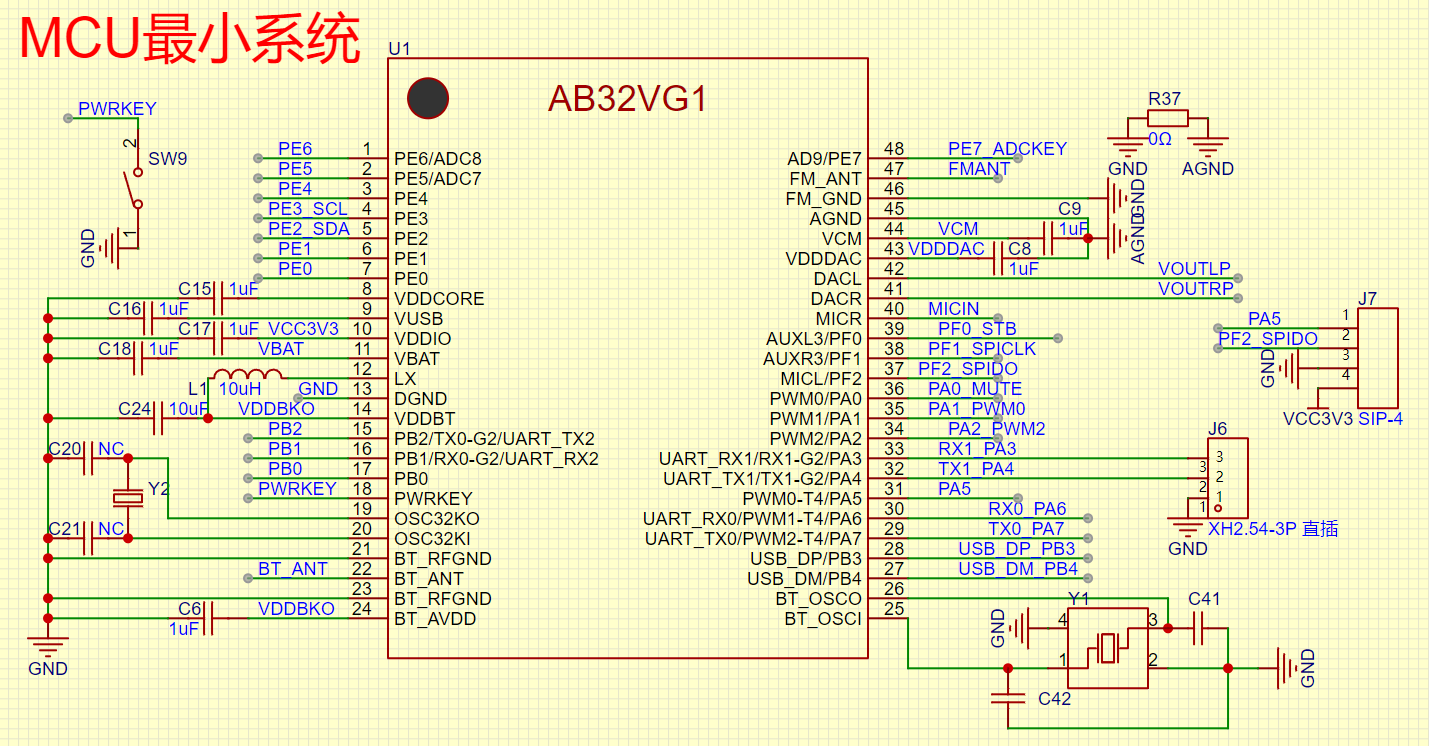Click the UART_RX0/PWM1-T4/PA6 pin name
This screenshot has width=1429, height=746.
tap(752, 518)
